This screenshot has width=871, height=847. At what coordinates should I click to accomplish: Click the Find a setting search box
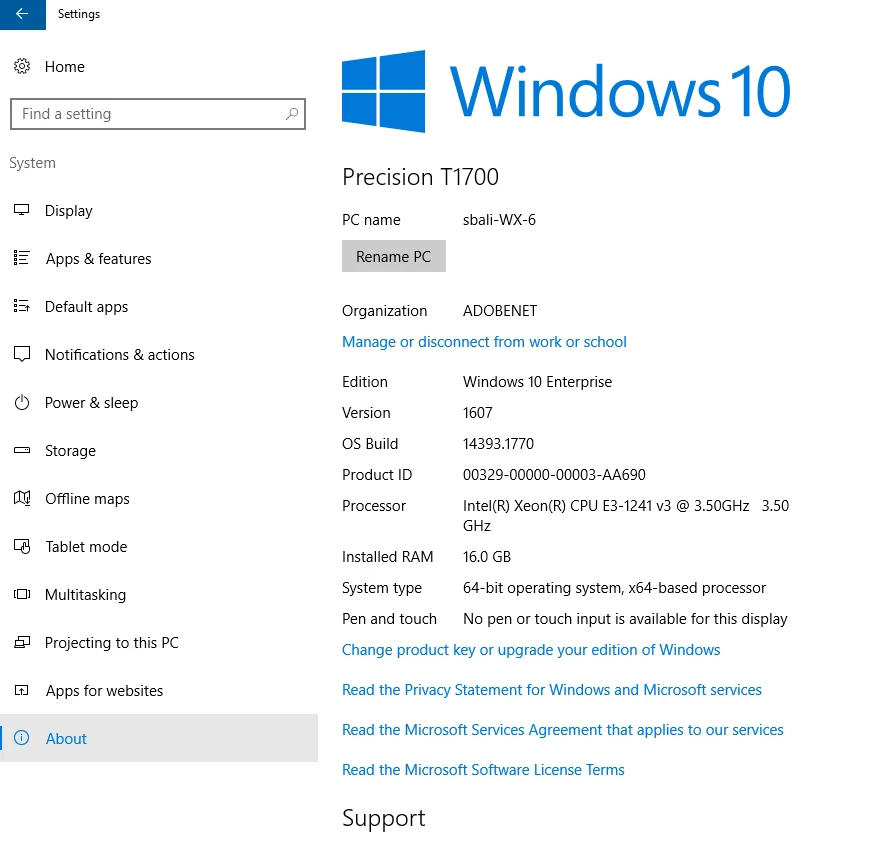[158, 114]
